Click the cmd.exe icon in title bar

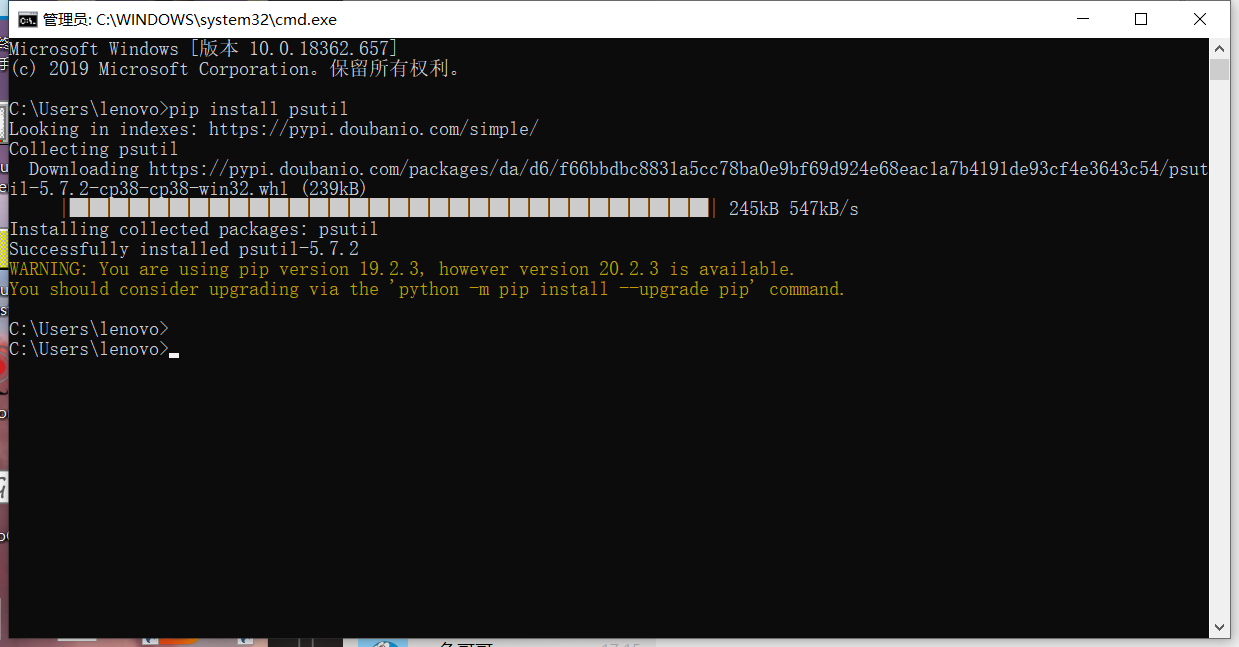pos(28,19)
